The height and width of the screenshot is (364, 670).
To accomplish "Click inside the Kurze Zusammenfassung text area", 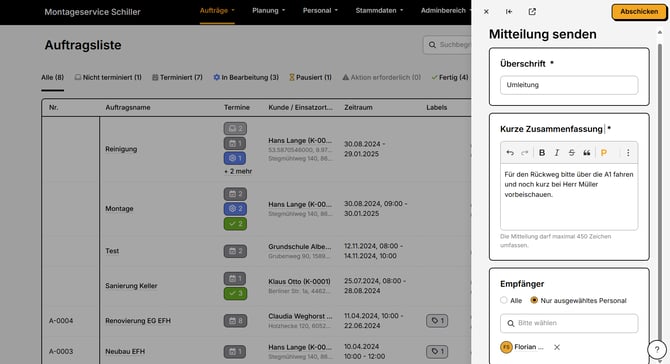I will (569, 197).
